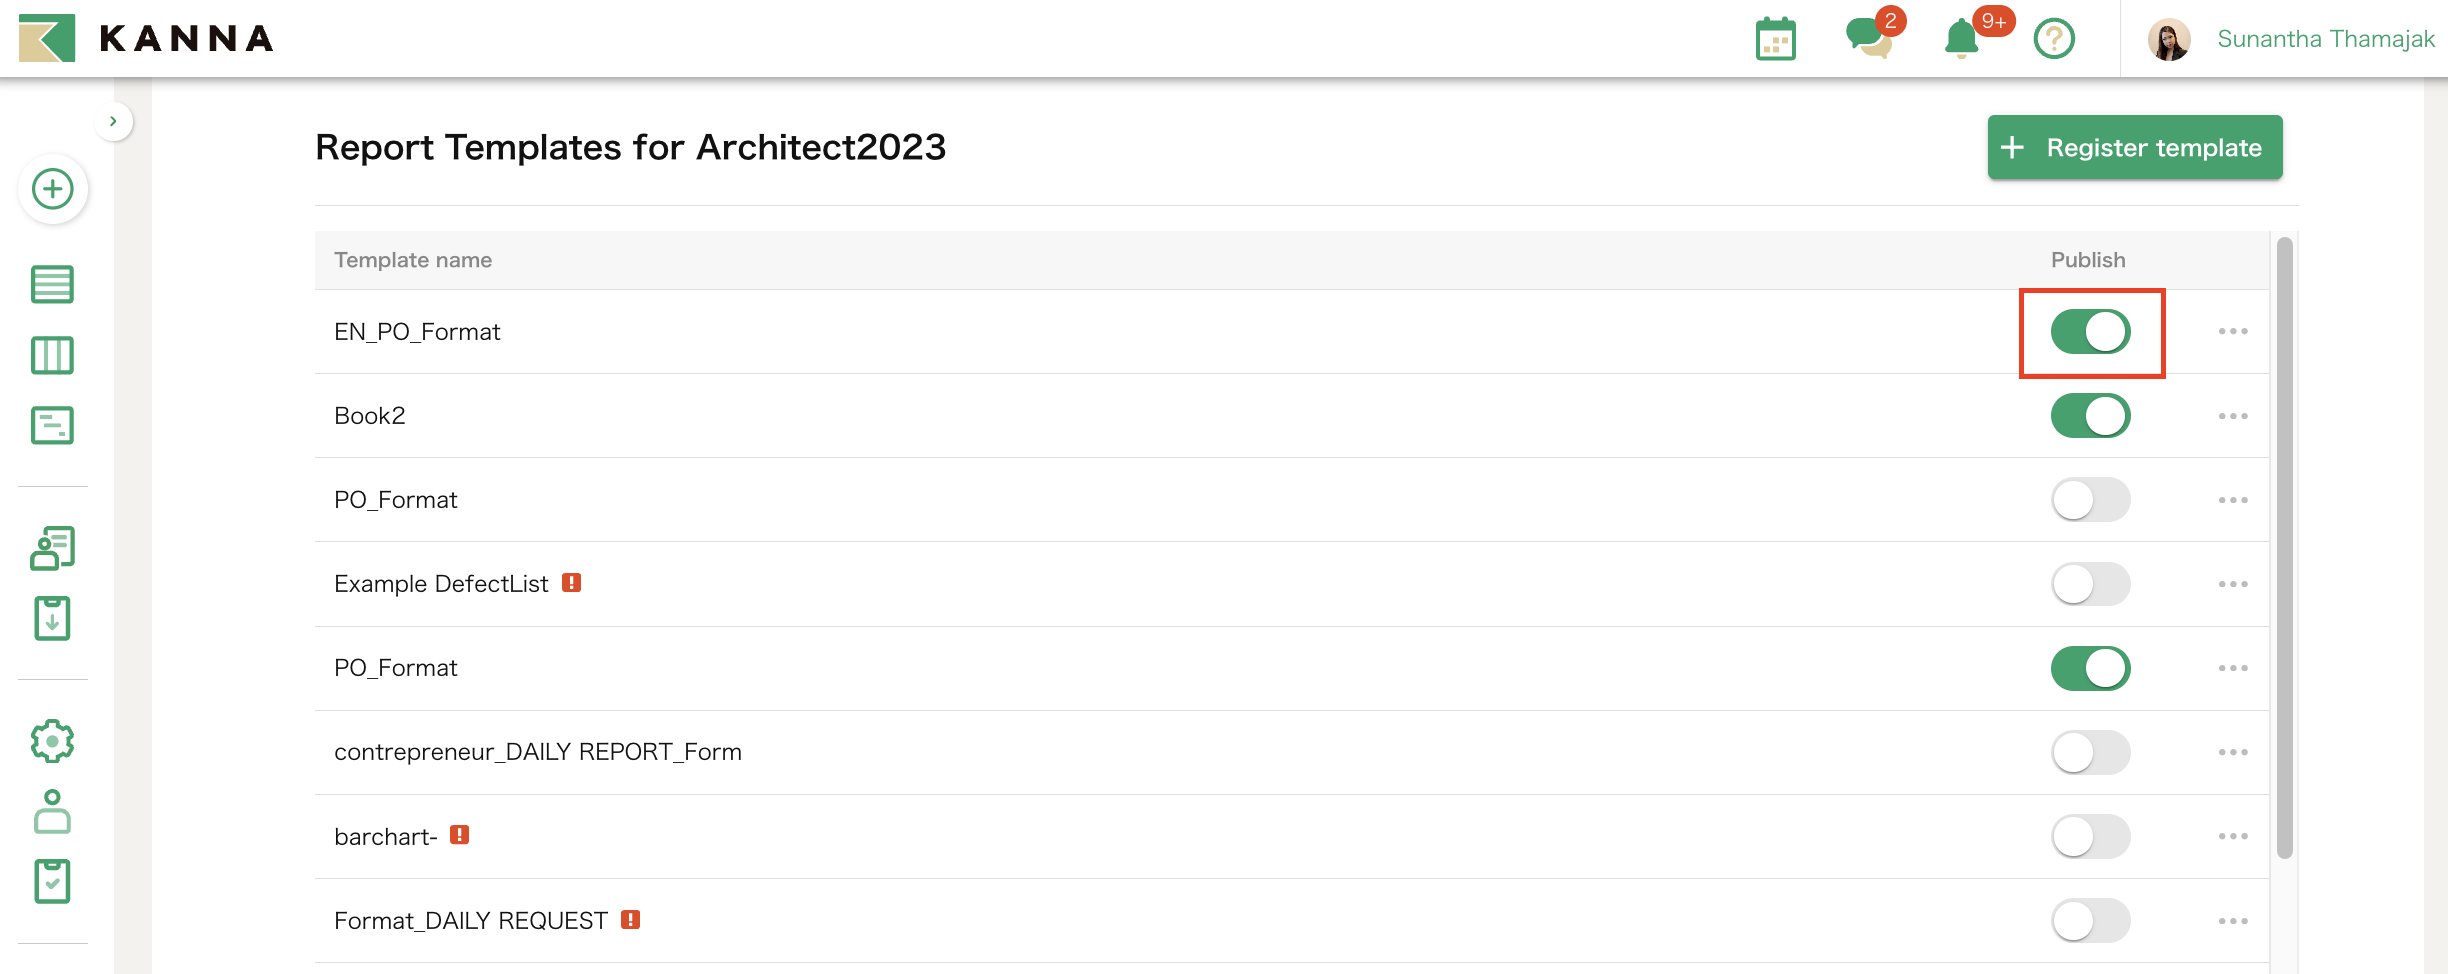This screenshot has width=2448, height=974.
Task: Enable publishing for PO_Format
Action: 2092,500
